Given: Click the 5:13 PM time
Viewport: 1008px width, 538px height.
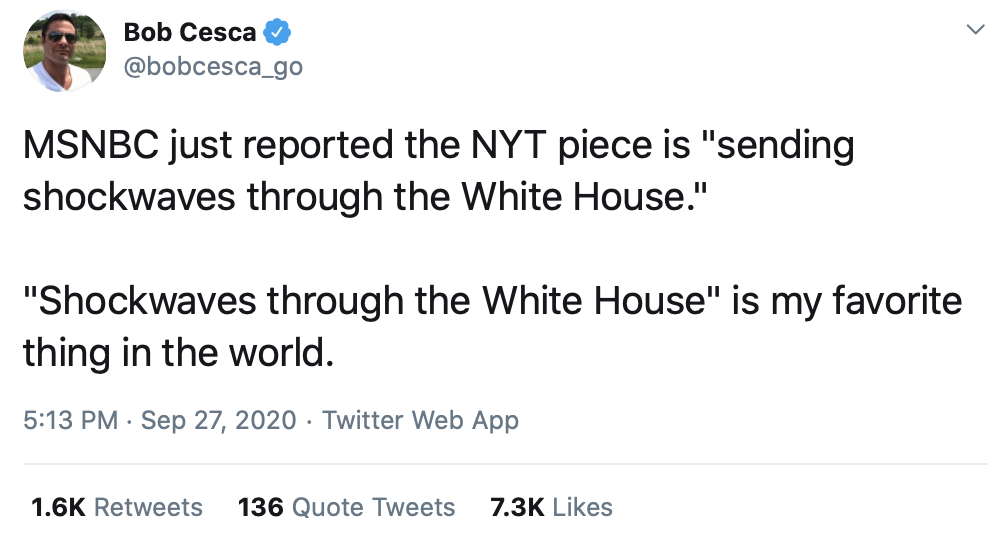Looking at the screenshot, I should pyautogui.click(x=70, y=420).
